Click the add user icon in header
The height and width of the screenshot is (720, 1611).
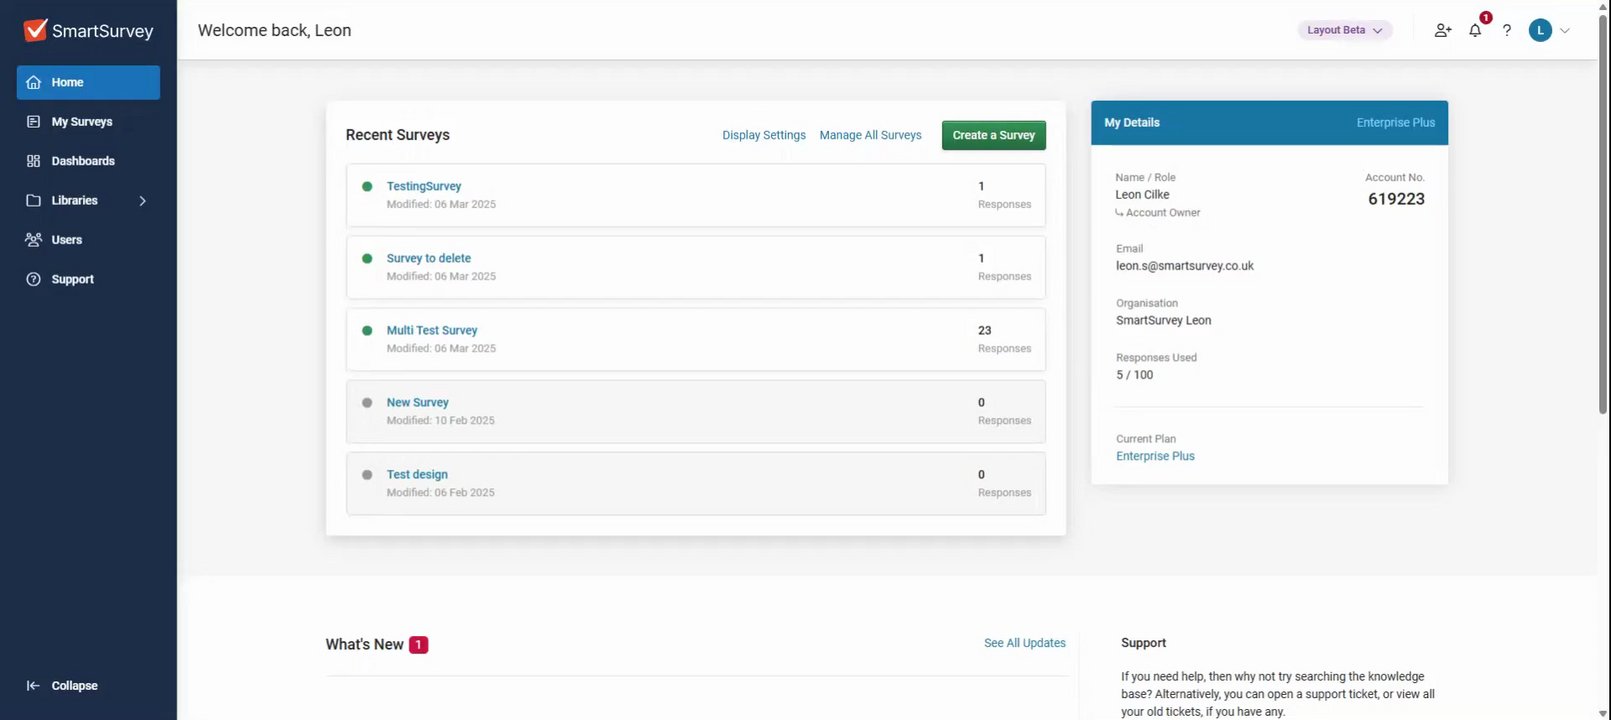[1443, 30]
